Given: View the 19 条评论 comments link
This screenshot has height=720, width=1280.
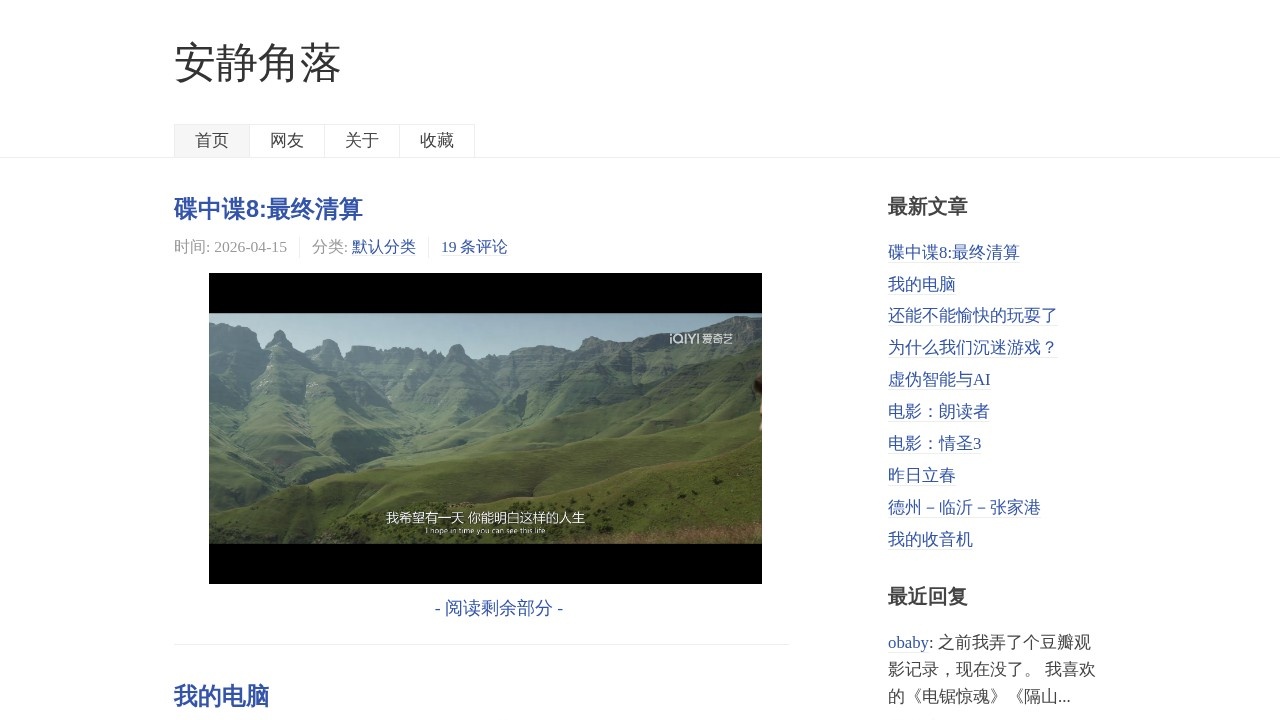Looking at the screenshot, I should [474, 247].
